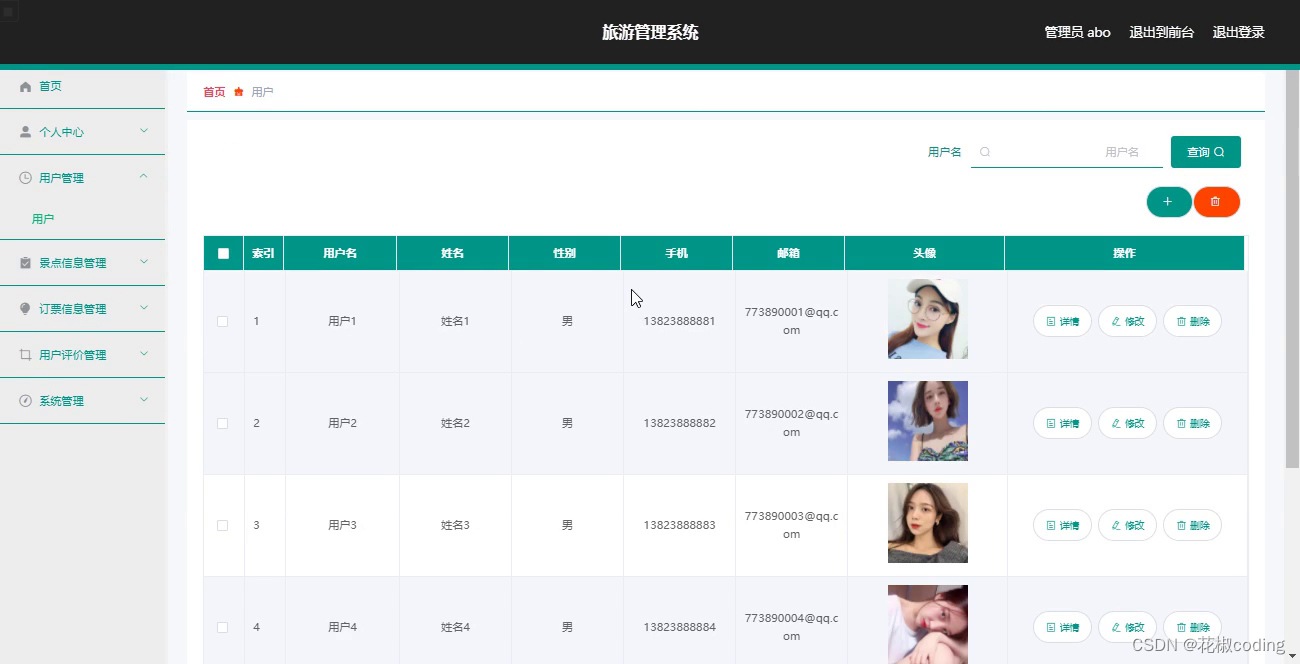Expand the 个人中心 chevron
Viewport: 1300px width, 664px height.
click(x=144, y=131)
